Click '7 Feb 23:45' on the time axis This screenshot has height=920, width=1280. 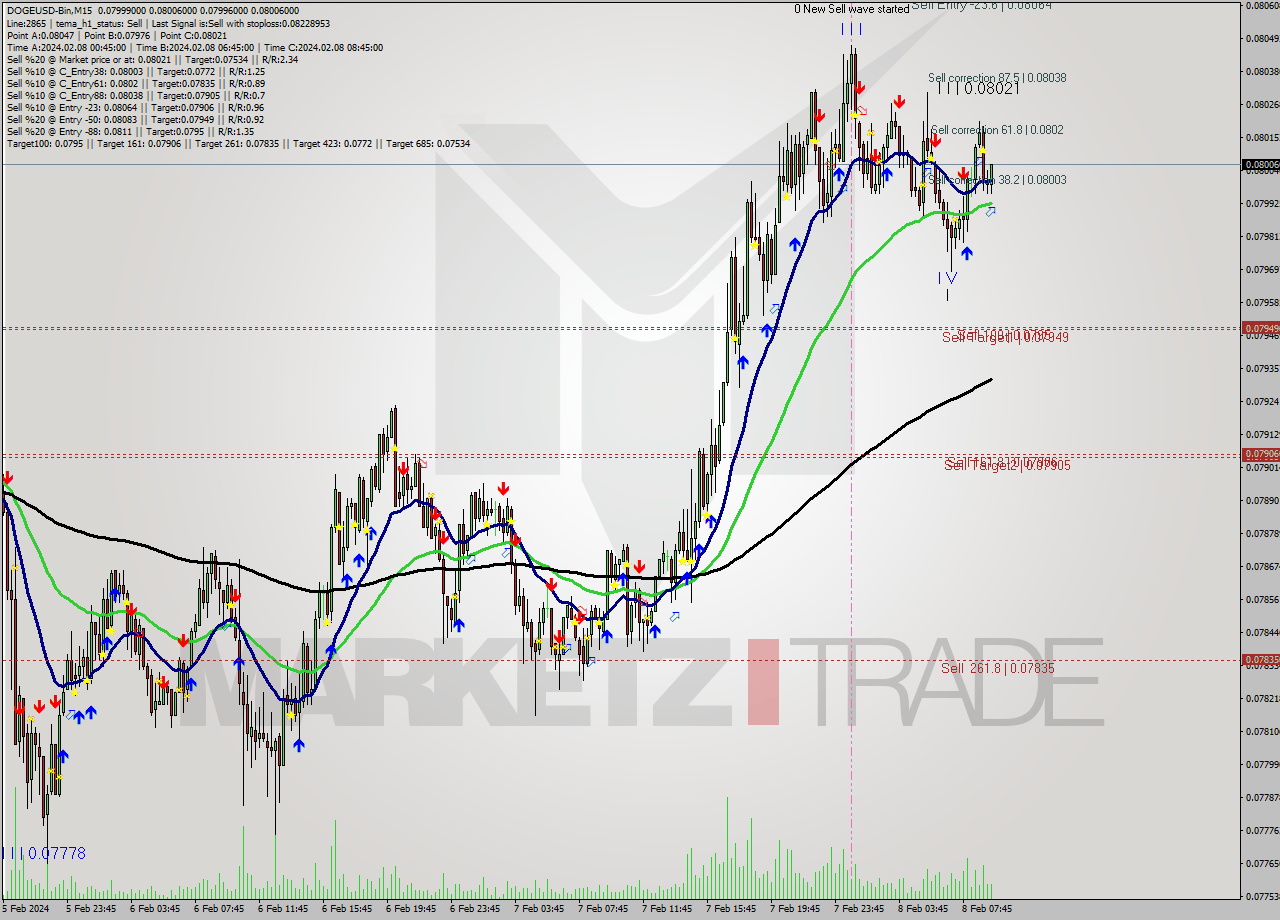pyautogui.click(x=859, y=909)
